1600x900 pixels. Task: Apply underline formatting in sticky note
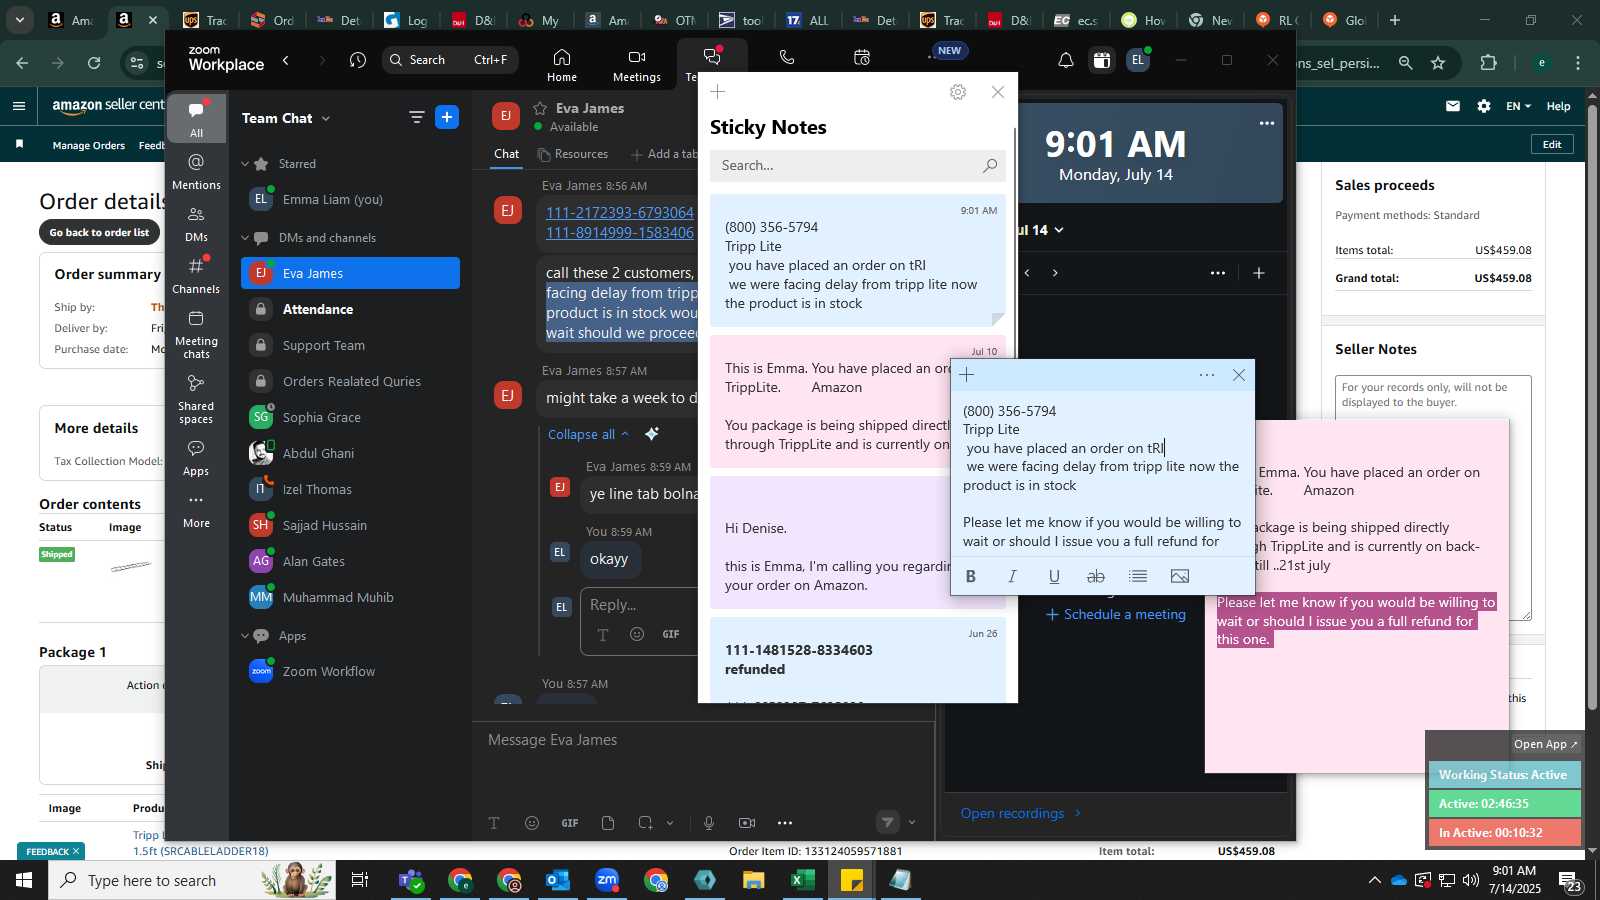(x=1054, y=576)
